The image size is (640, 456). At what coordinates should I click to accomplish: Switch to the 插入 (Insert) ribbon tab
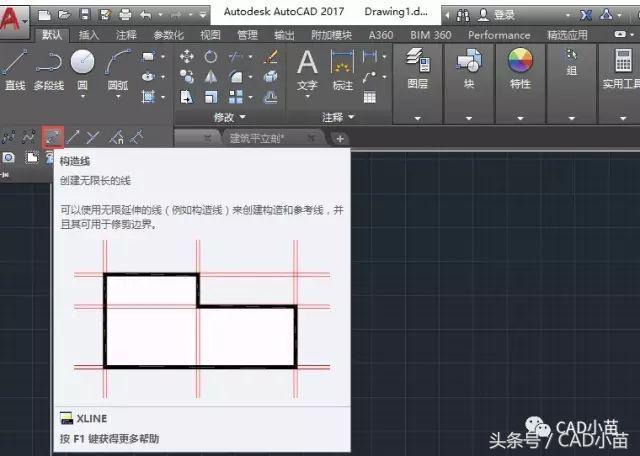coord(89,35)
